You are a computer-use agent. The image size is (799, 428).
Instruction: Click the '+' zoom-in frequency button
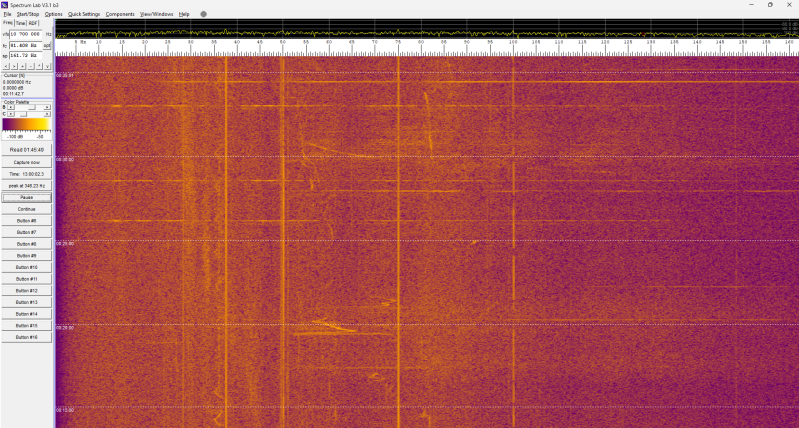[22, 66]
